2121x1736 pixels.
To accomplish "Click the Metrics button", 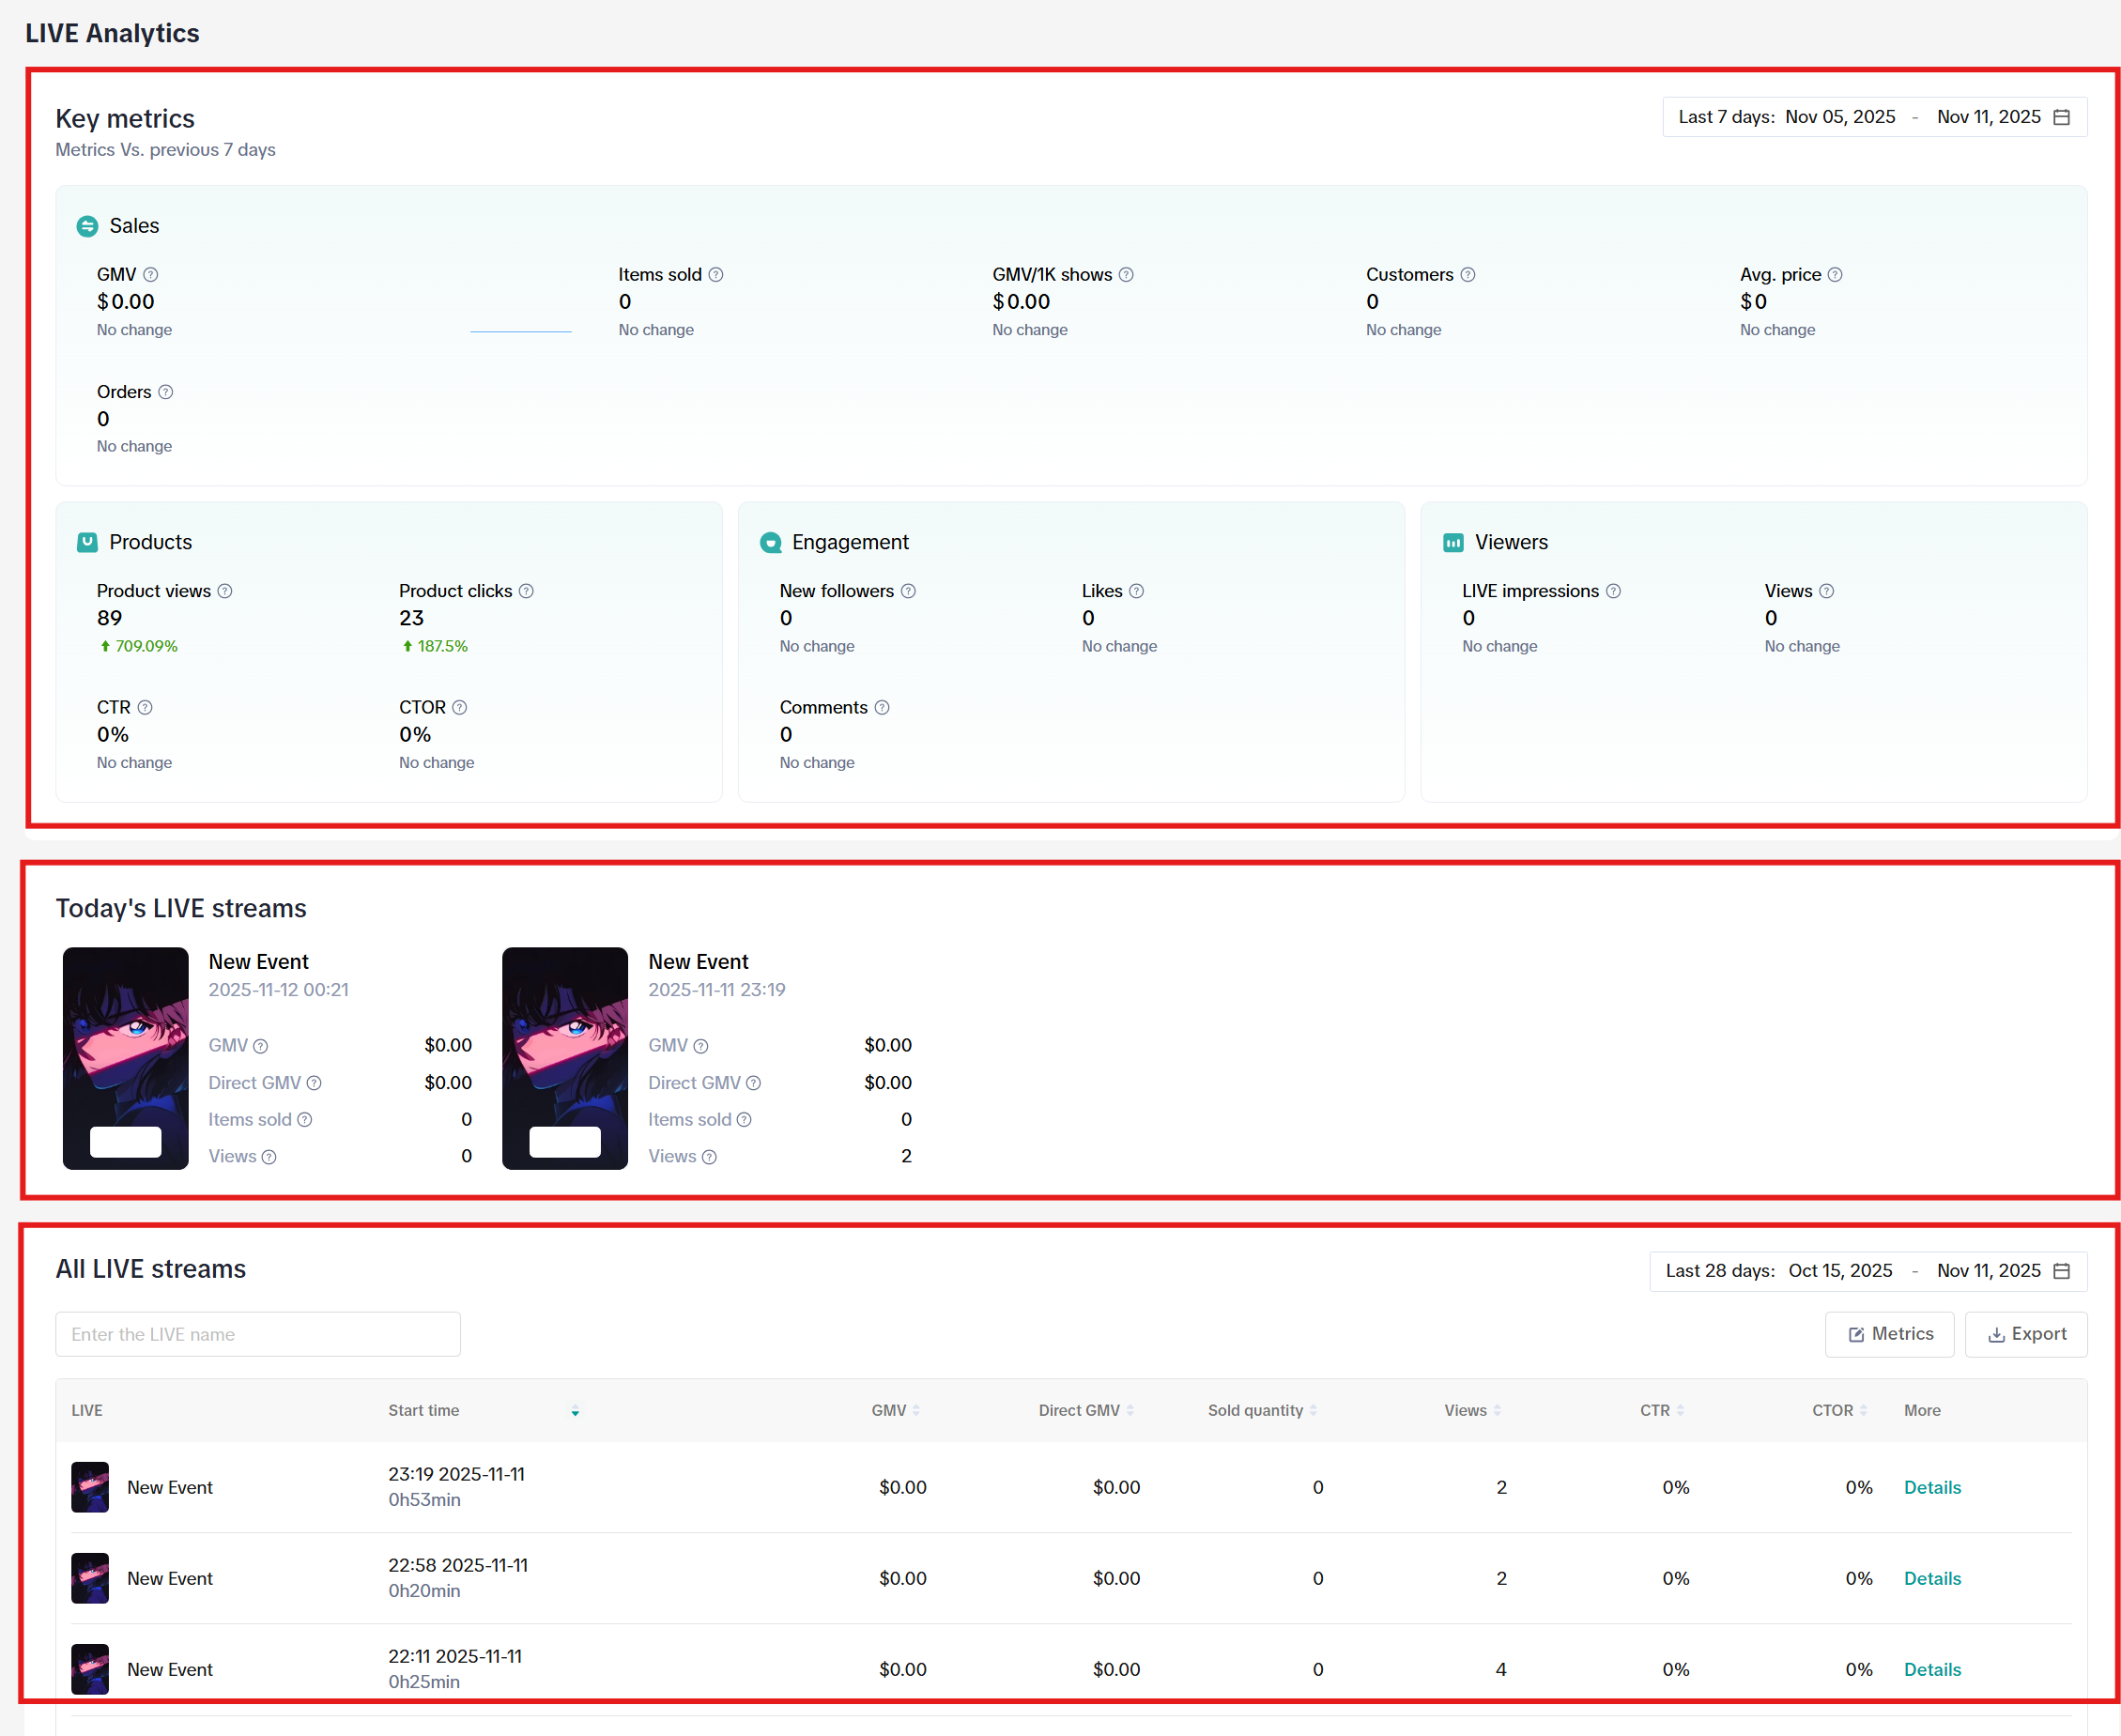I will point(1889,1335).
